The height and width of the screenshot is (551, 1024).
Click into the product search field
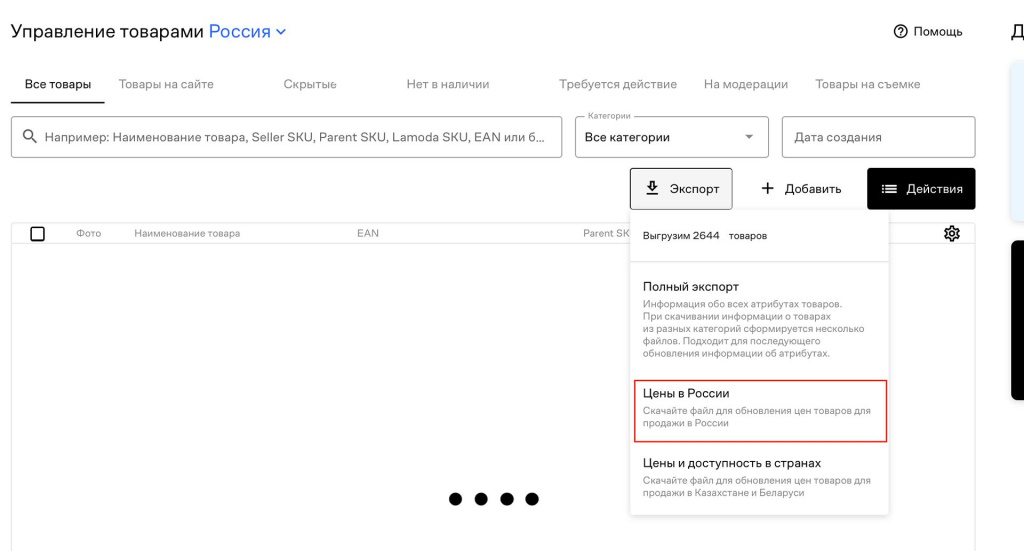286,137
